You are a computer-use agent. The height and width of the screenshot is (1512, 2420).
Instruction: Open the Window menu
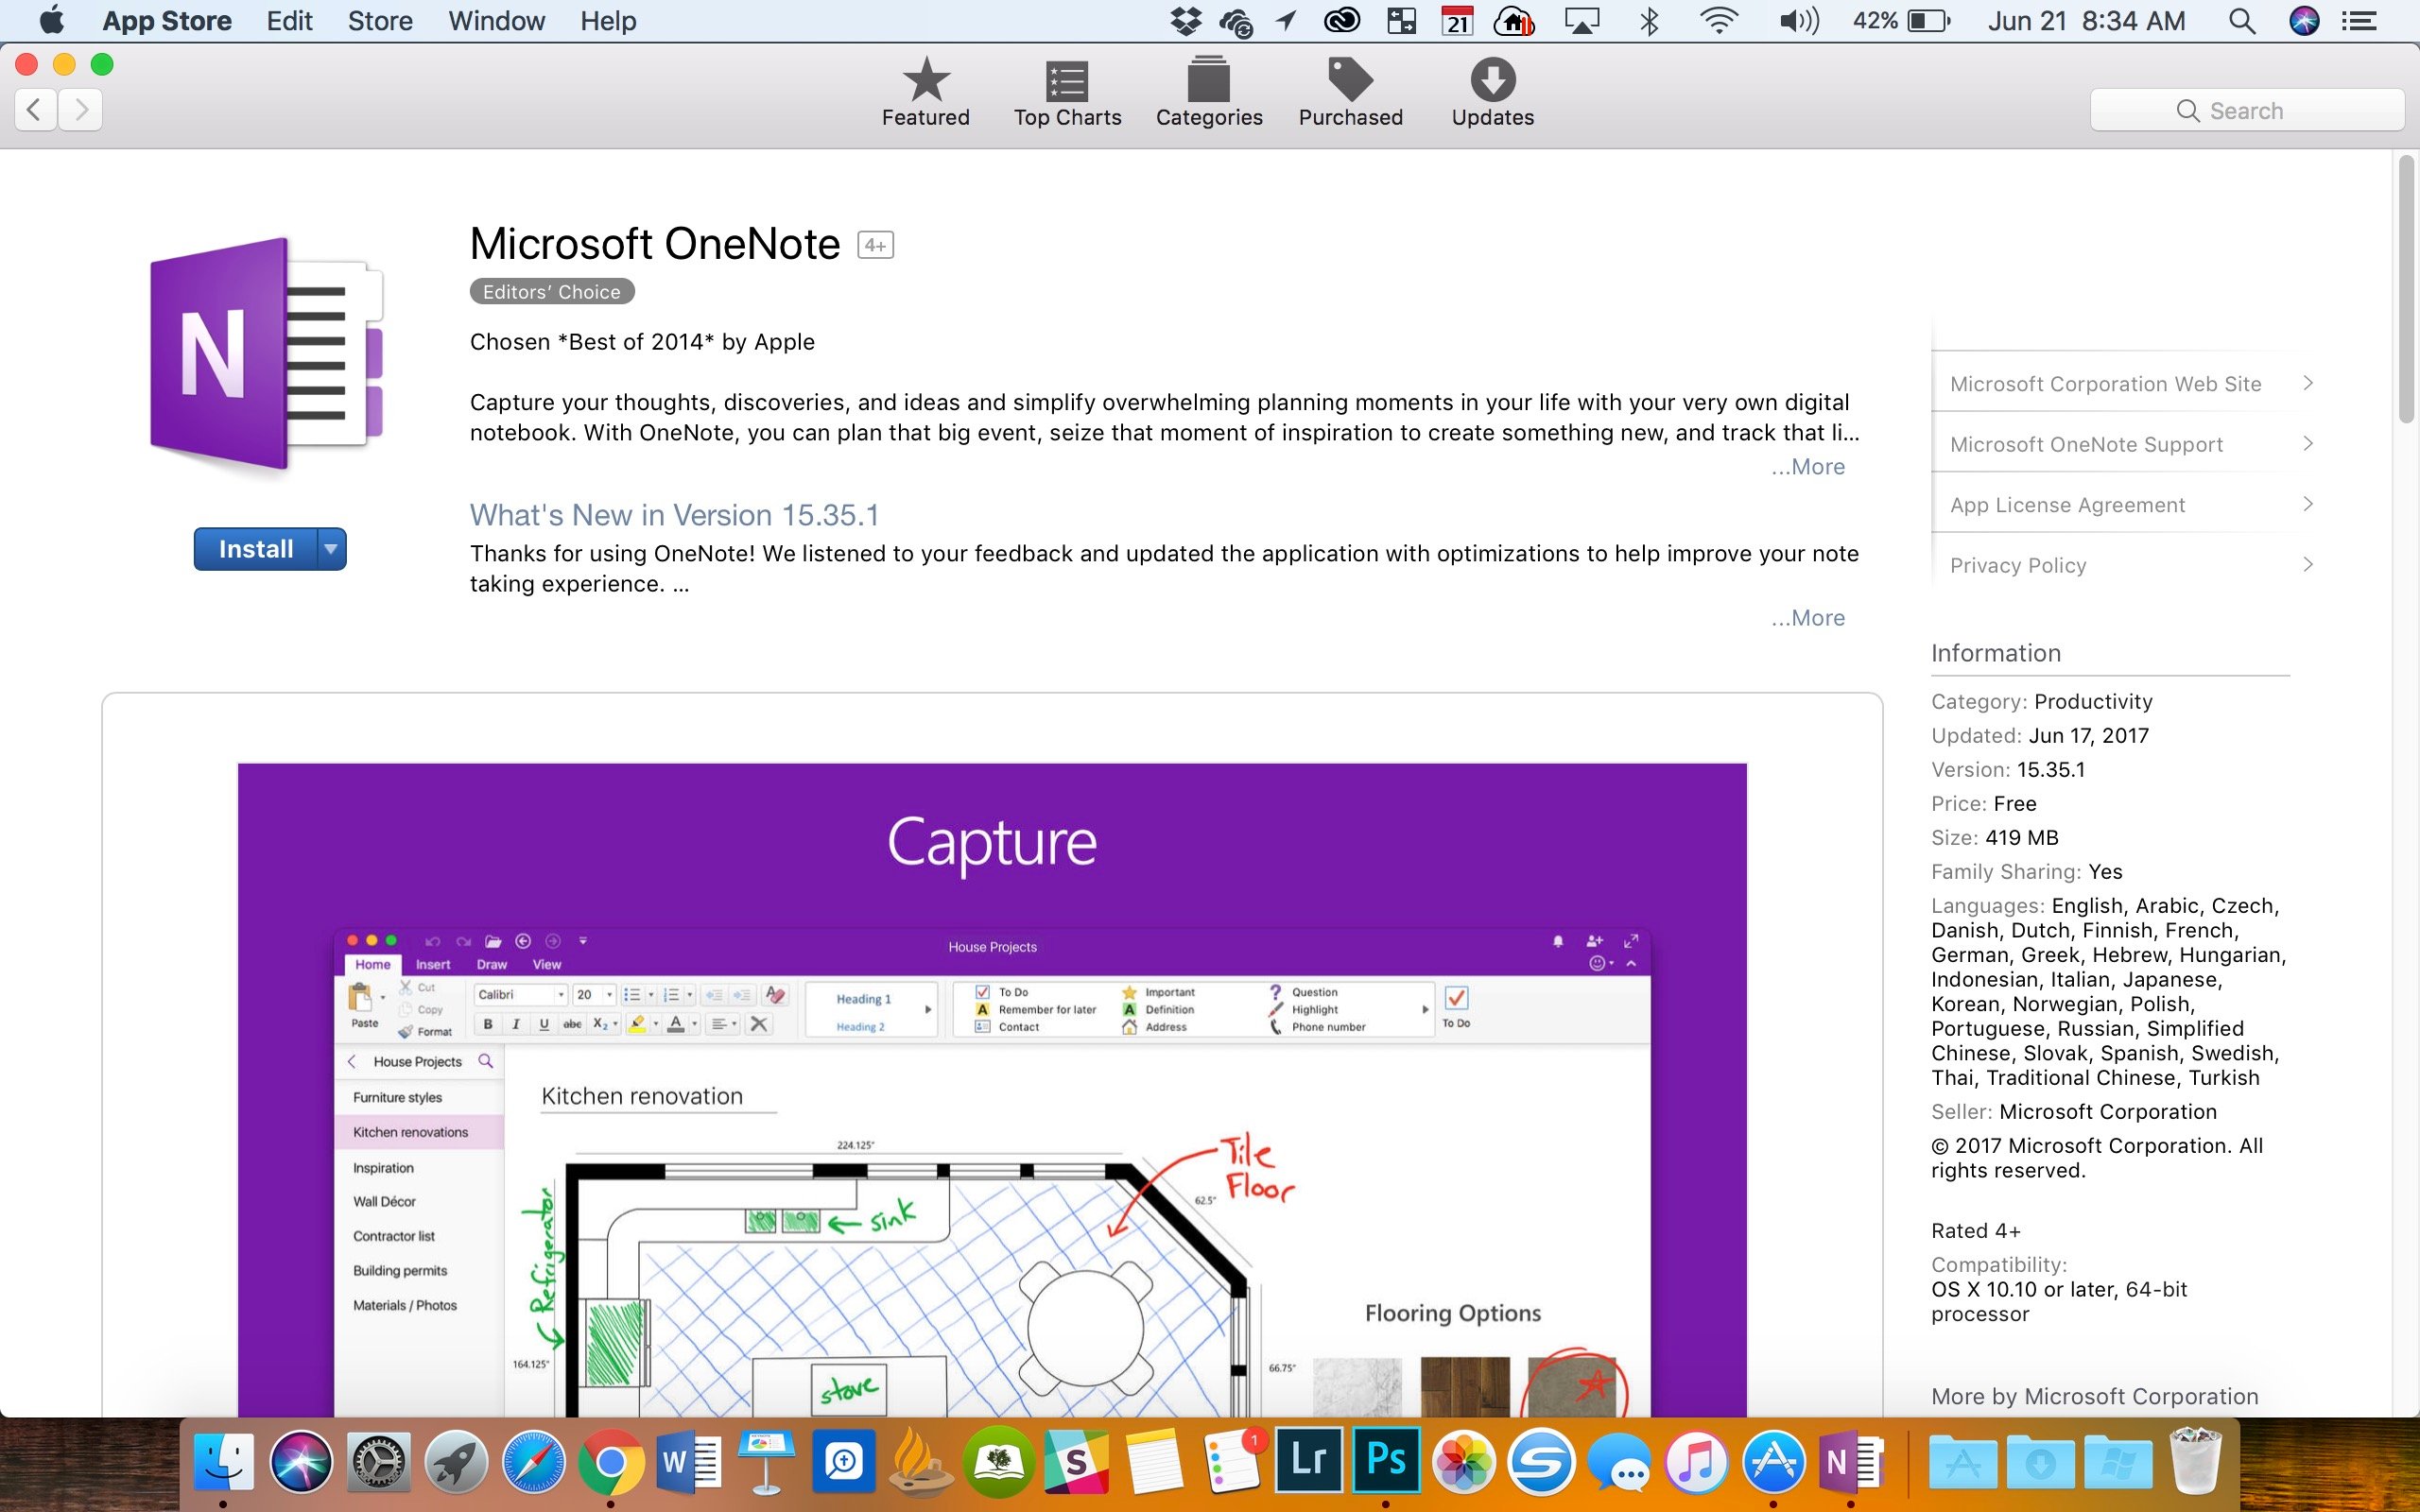pyautogui.click(x=496, y=20)
